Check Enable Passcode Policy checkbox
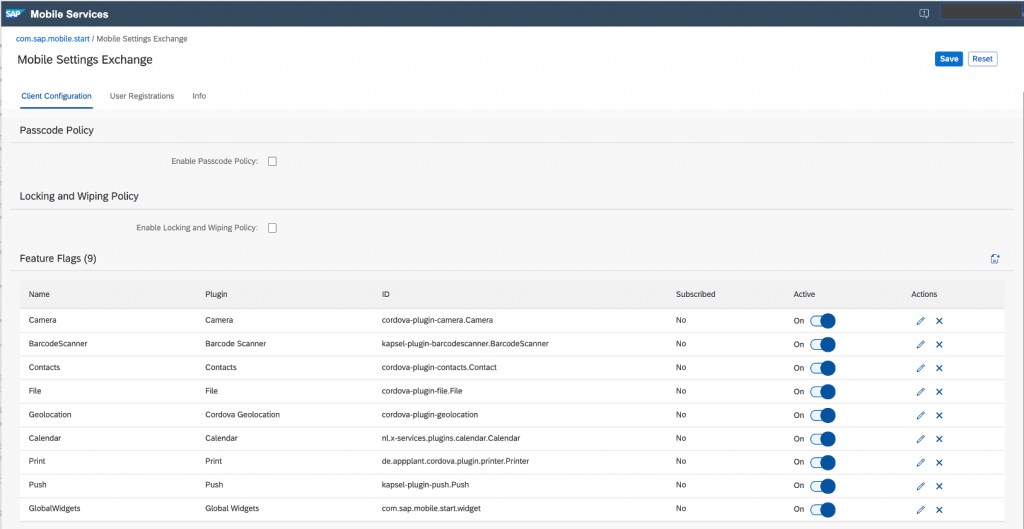Image resolution: width=1024 pixels, height=529 pixels. coord(272,161)
